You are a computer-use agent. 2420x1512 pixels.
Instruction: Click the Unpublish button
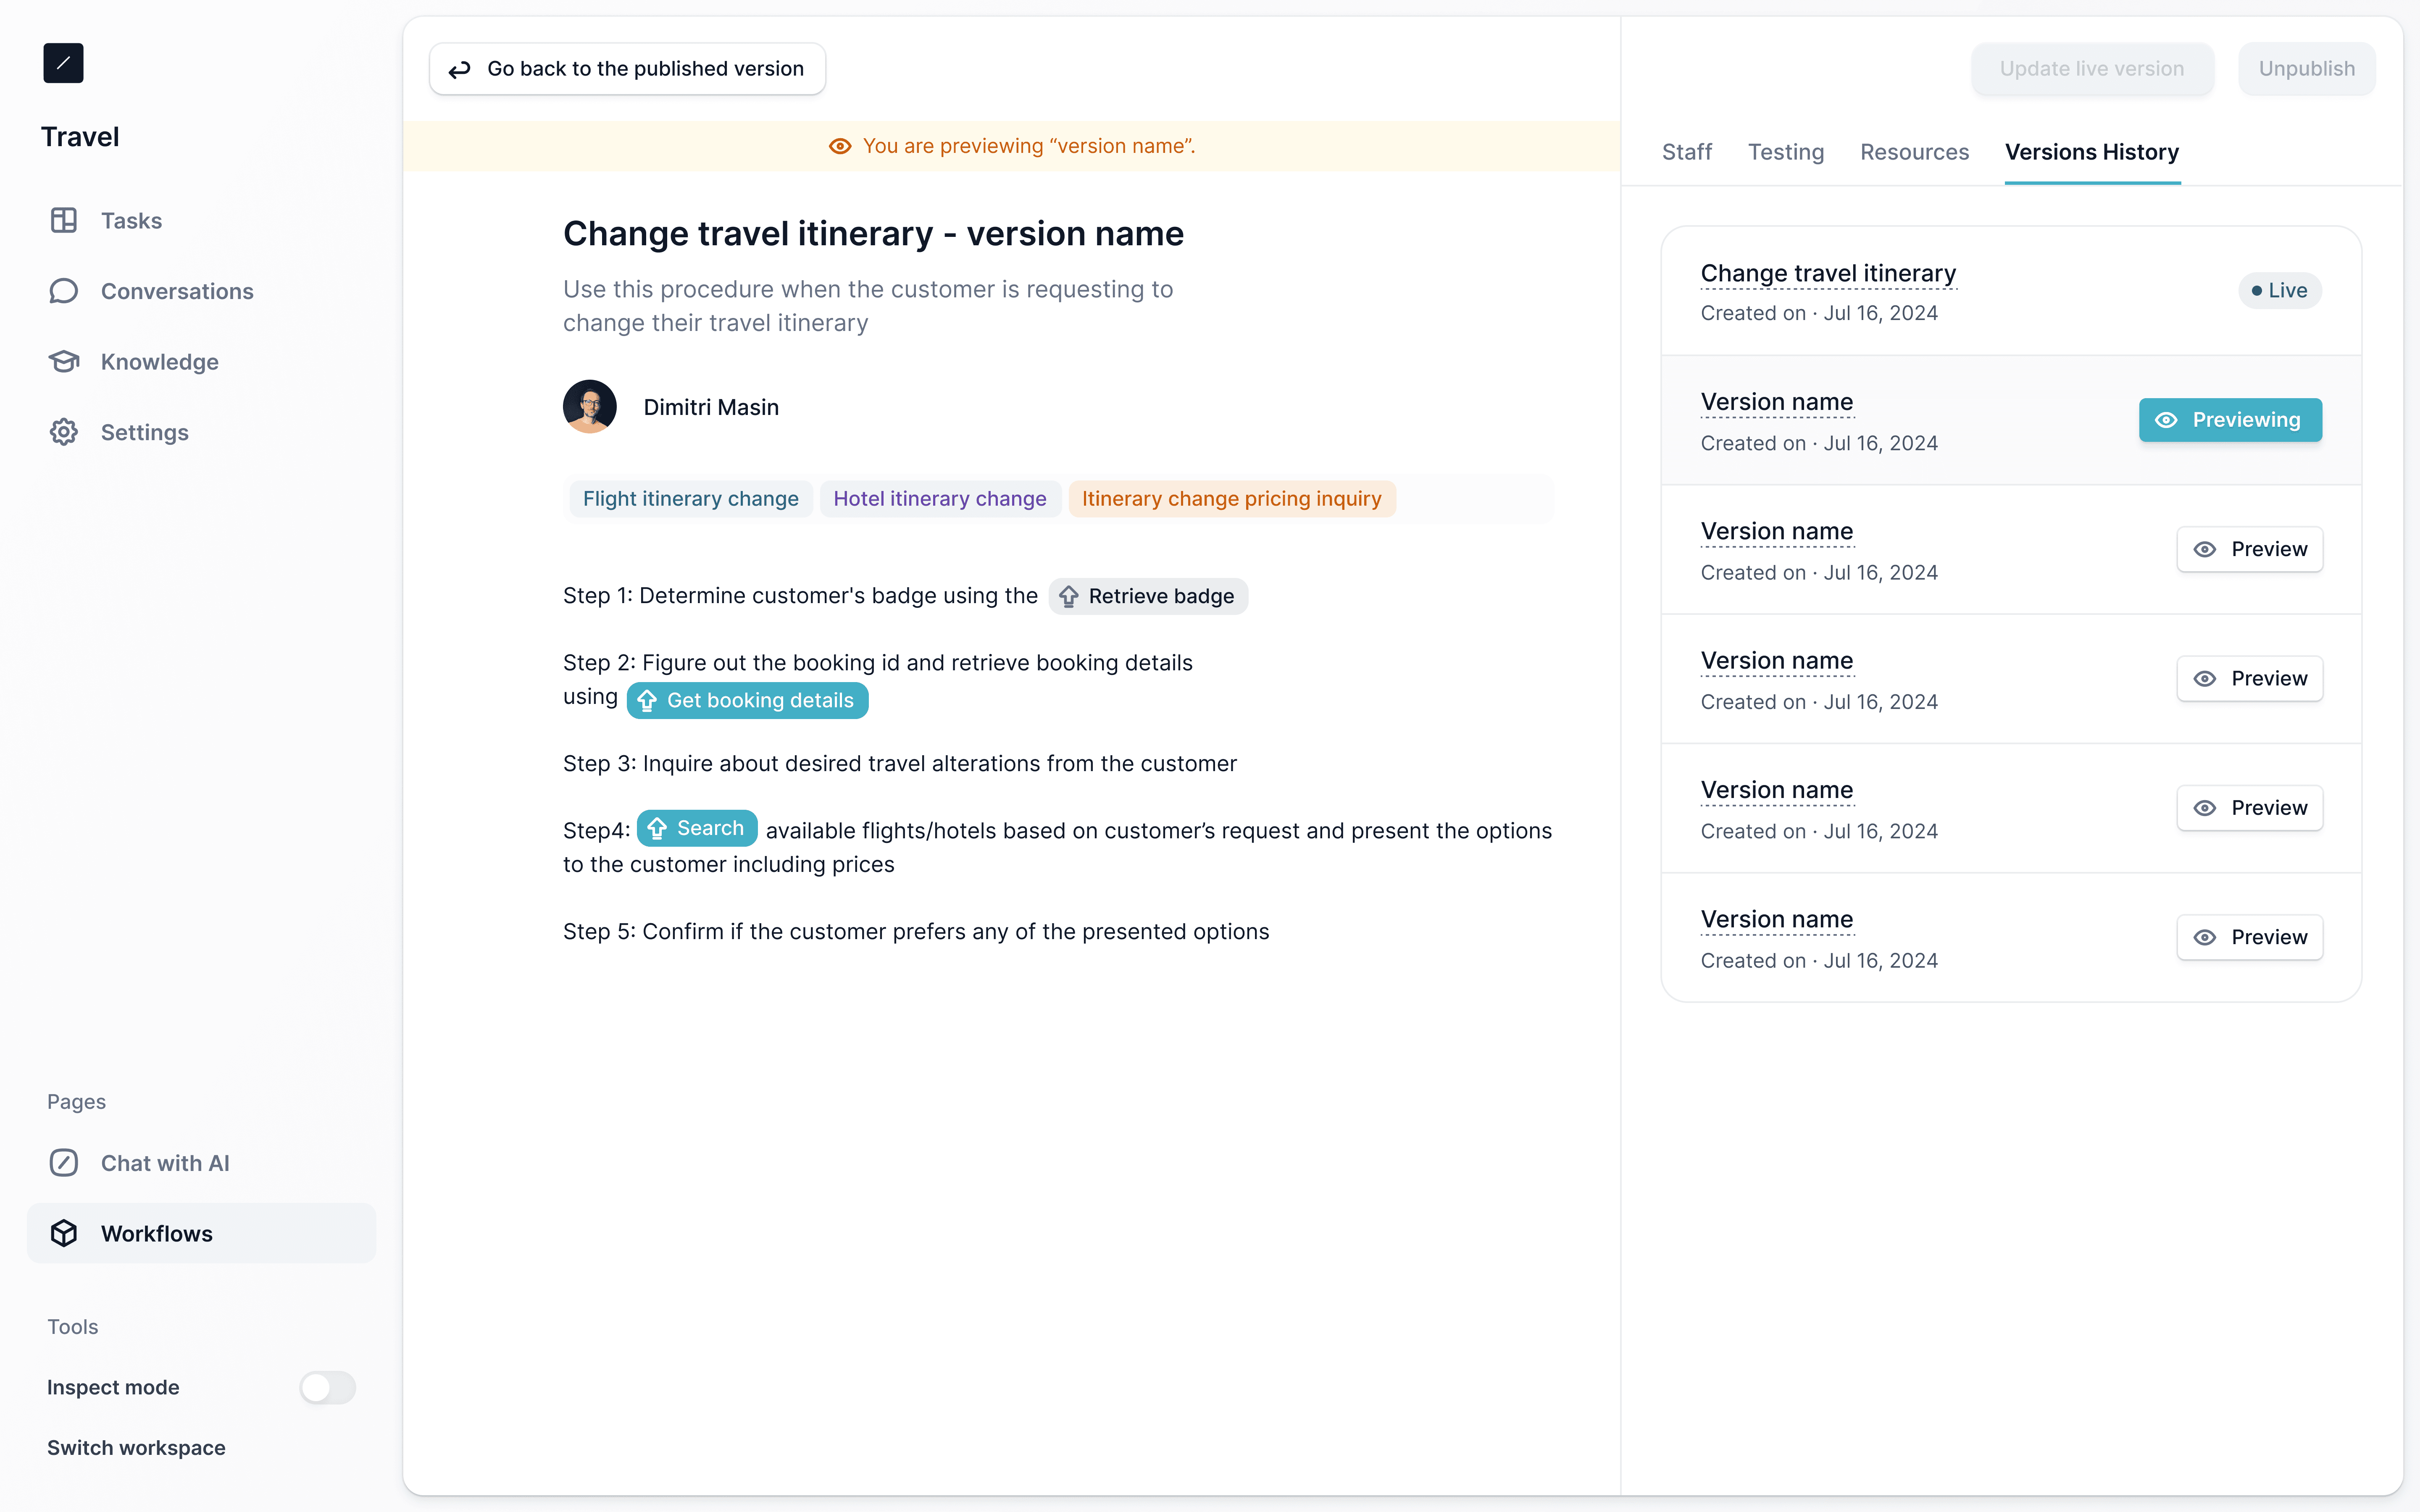pos(2306,69)
